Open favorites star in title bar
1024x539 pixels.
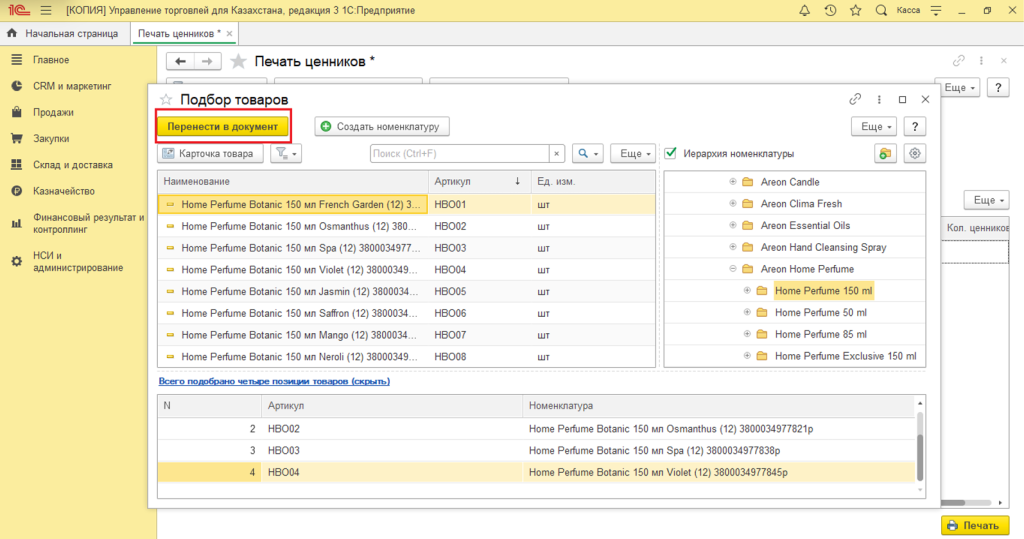pos(856,10)
